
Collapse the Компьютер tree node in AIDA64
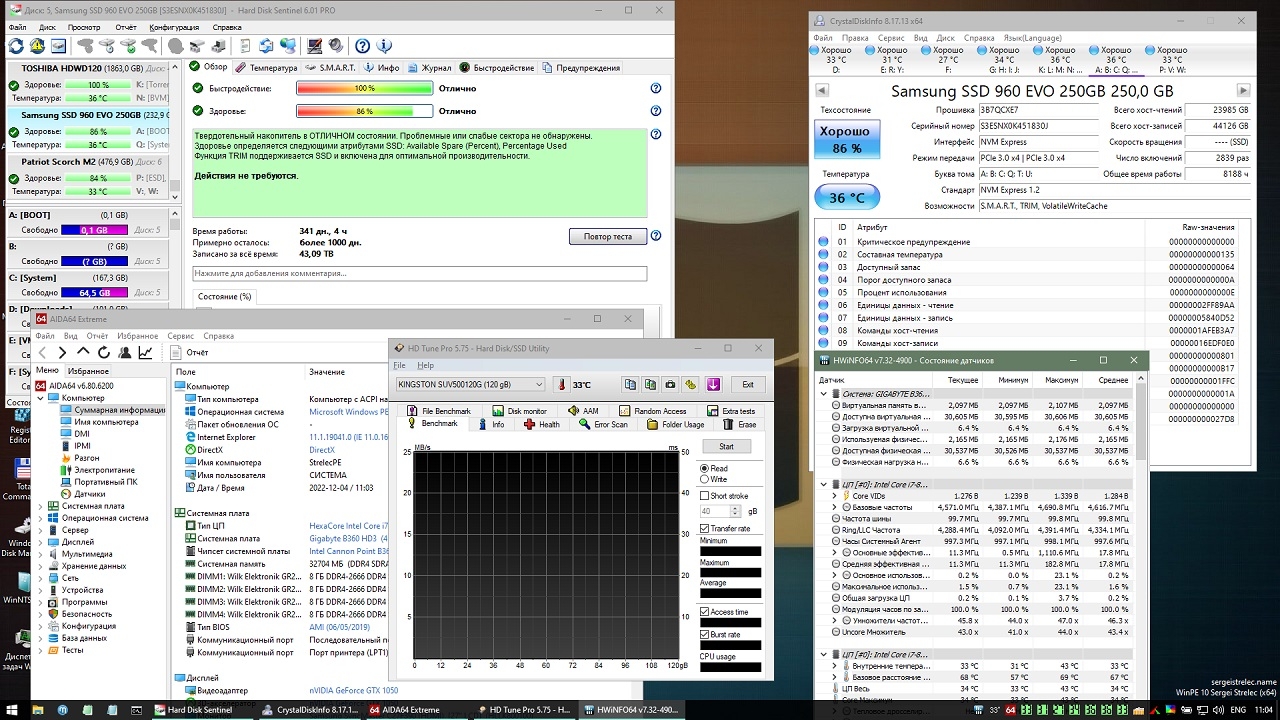click(41, 398)
